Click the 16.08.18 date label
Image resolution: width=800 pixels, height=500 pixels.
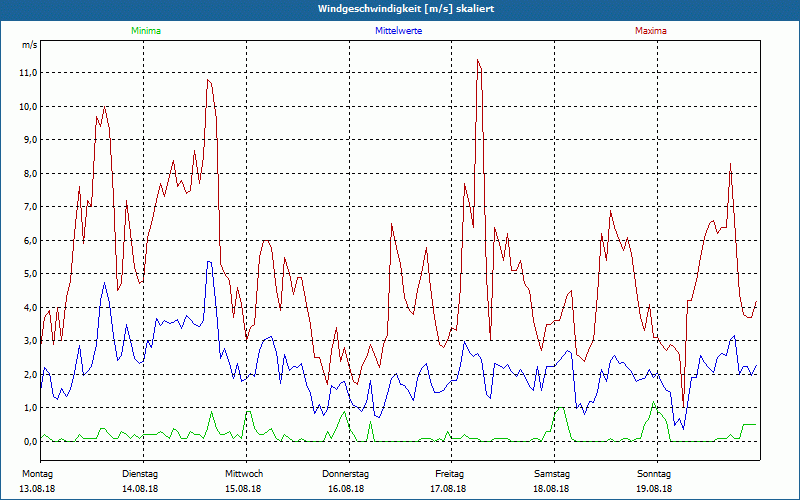[346, 489]
